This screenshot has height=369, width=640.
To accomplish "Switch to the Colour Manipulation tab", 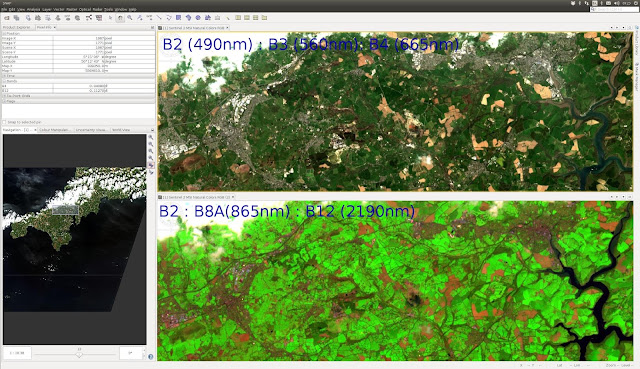I will pos(55,130).
